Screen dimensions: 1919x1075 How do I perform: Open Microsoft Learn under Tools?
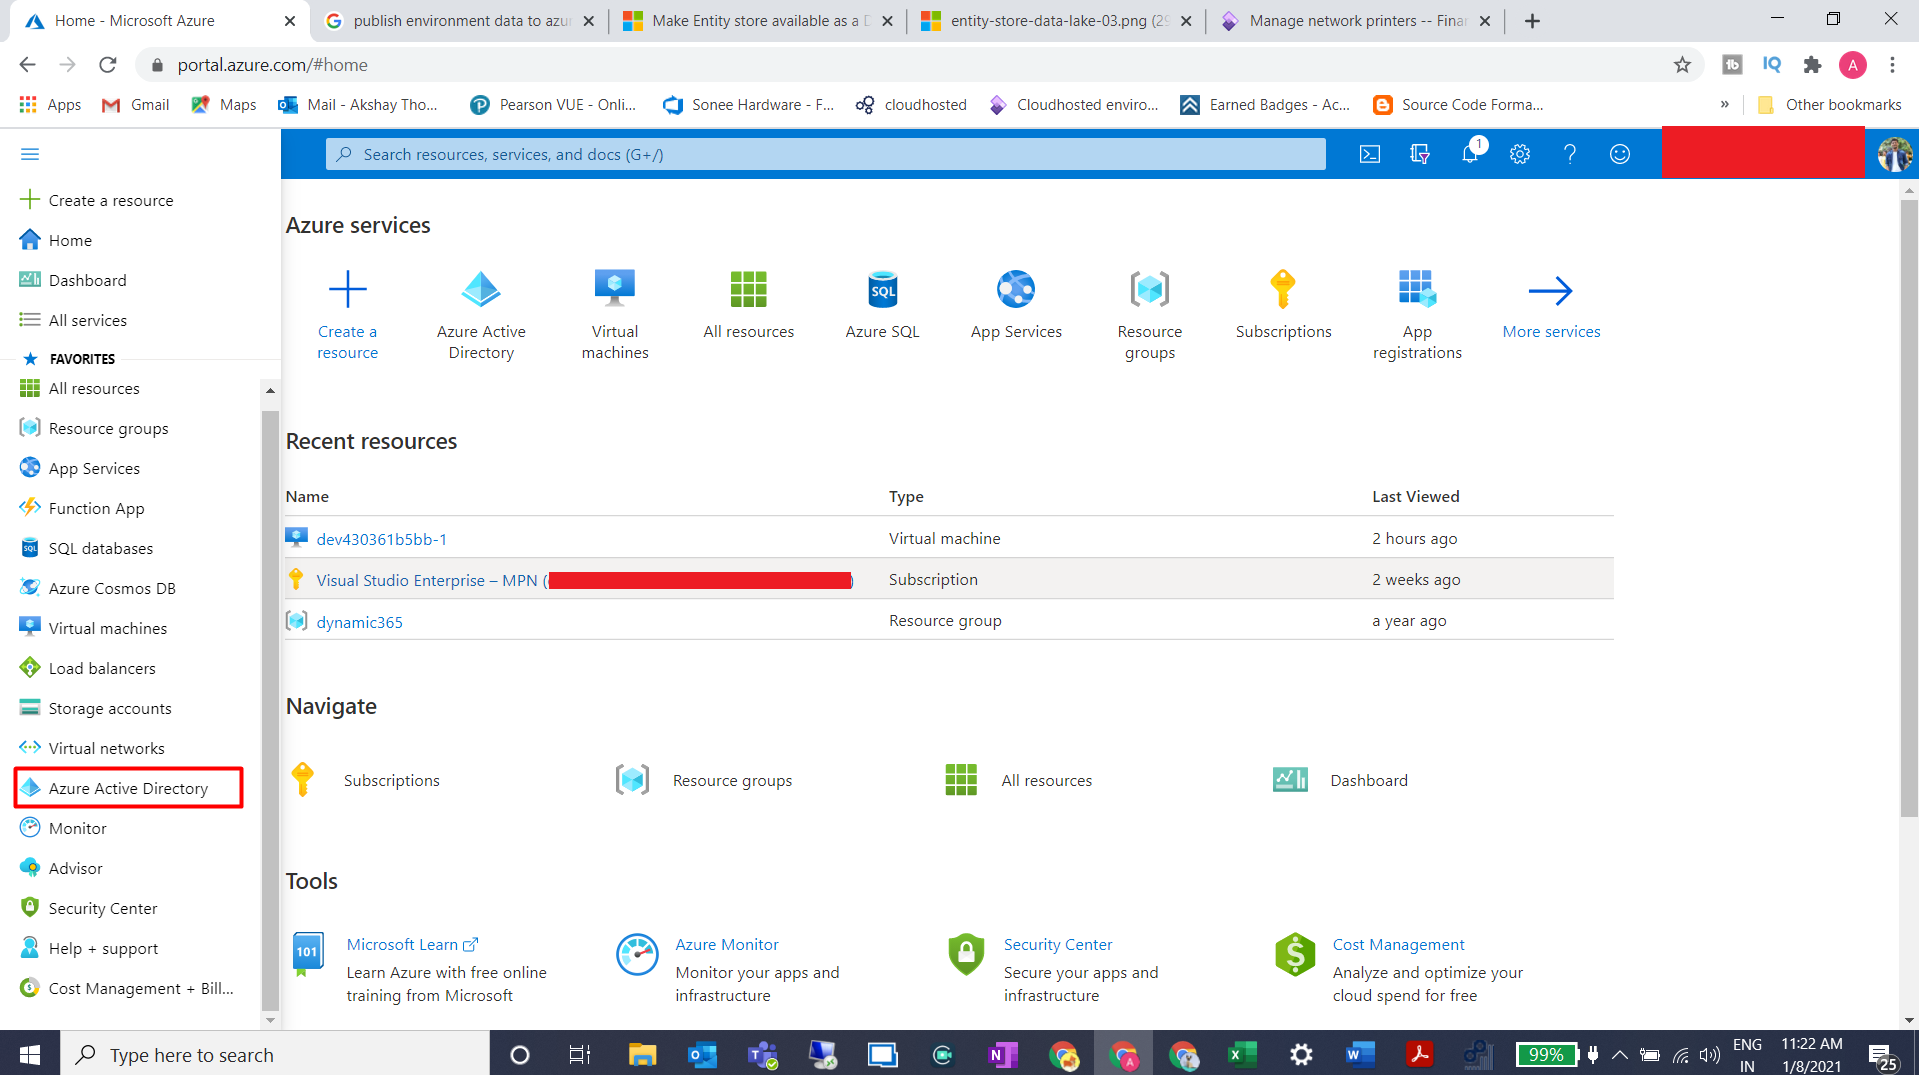pyautogui.click(x=404, y=944)
